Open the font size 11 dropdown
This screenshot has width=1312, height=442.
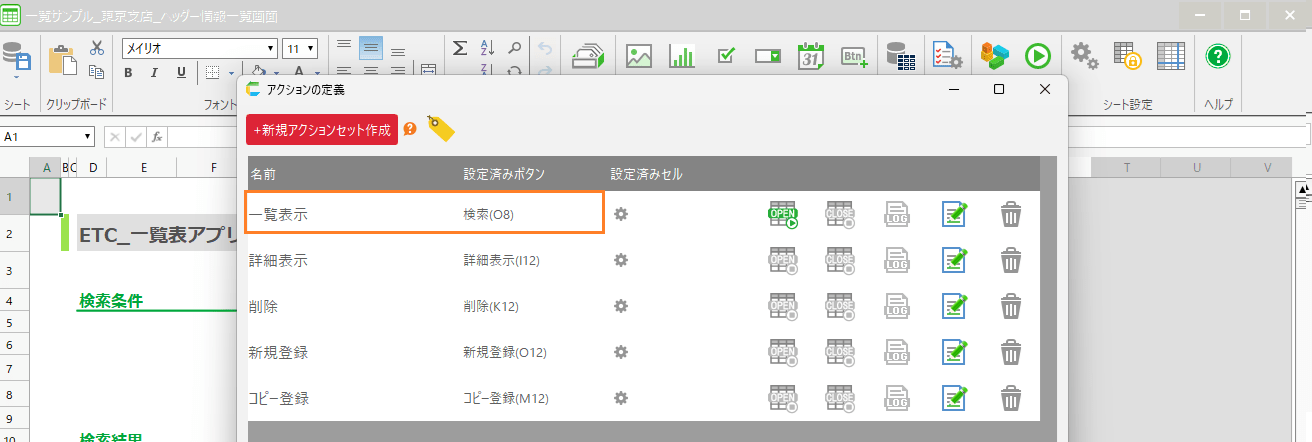tap(312, 48)
